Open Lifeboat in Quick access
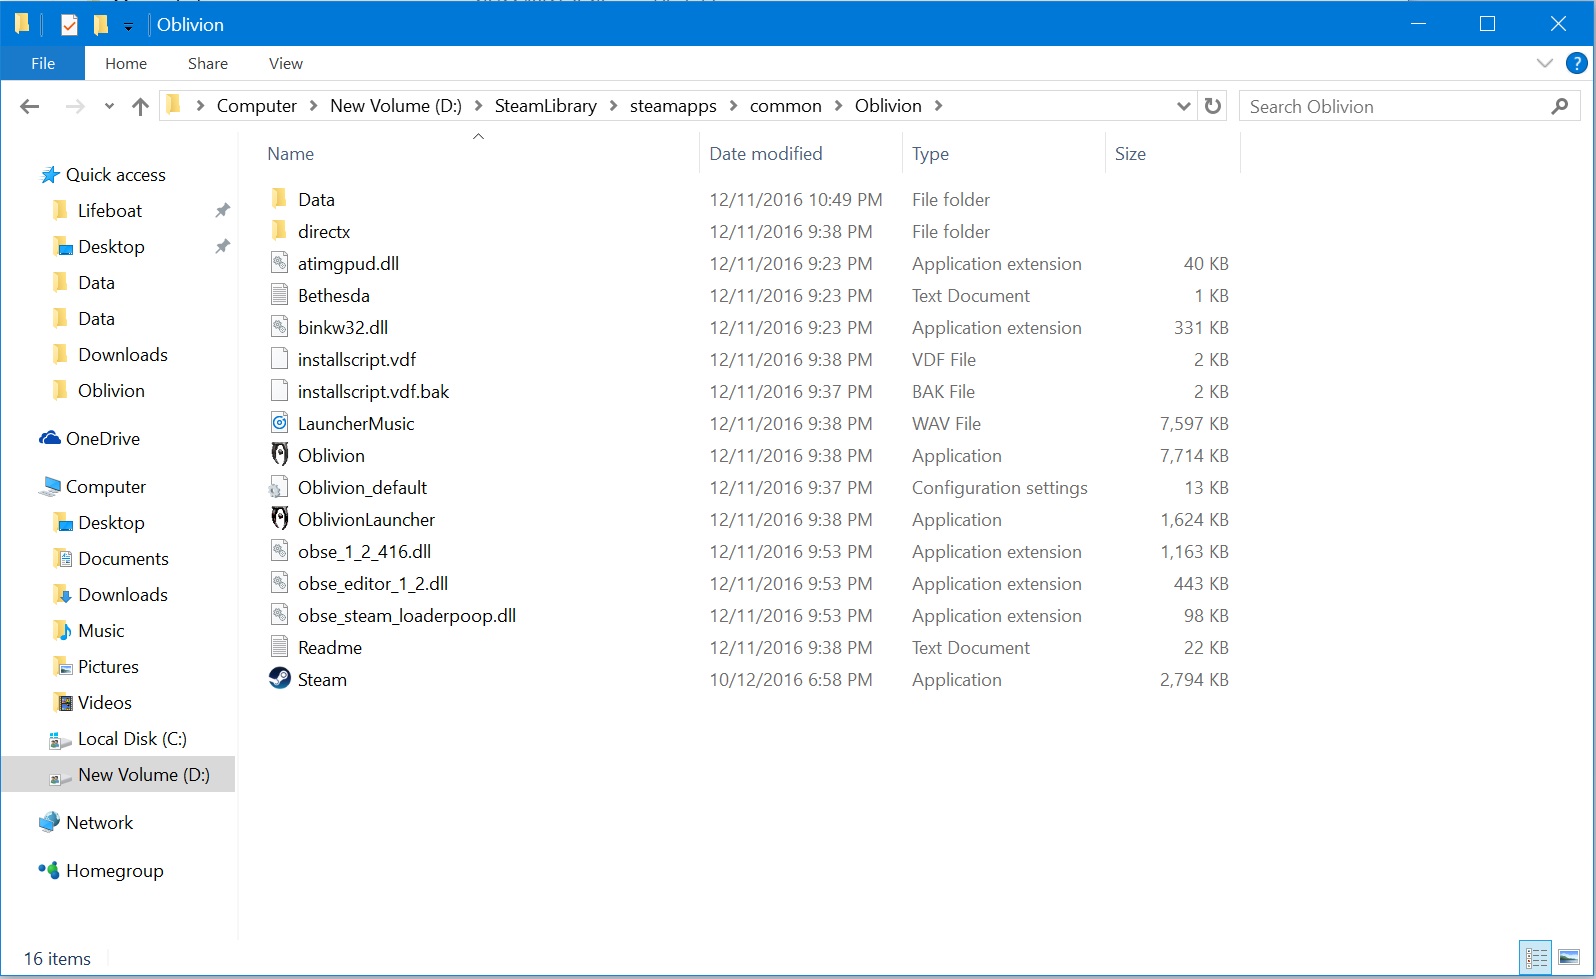This screenshot has height=979, width=1596. (x=110, y=211)
